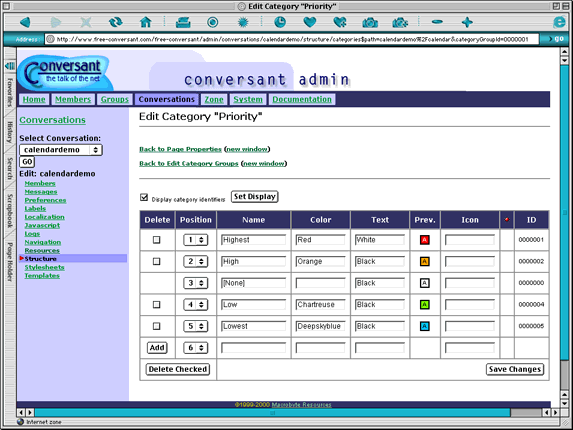Viewport: 573px width, 430px height.
Task: Click the minus text-size toolbar icon
Action: tap(437, 23)
